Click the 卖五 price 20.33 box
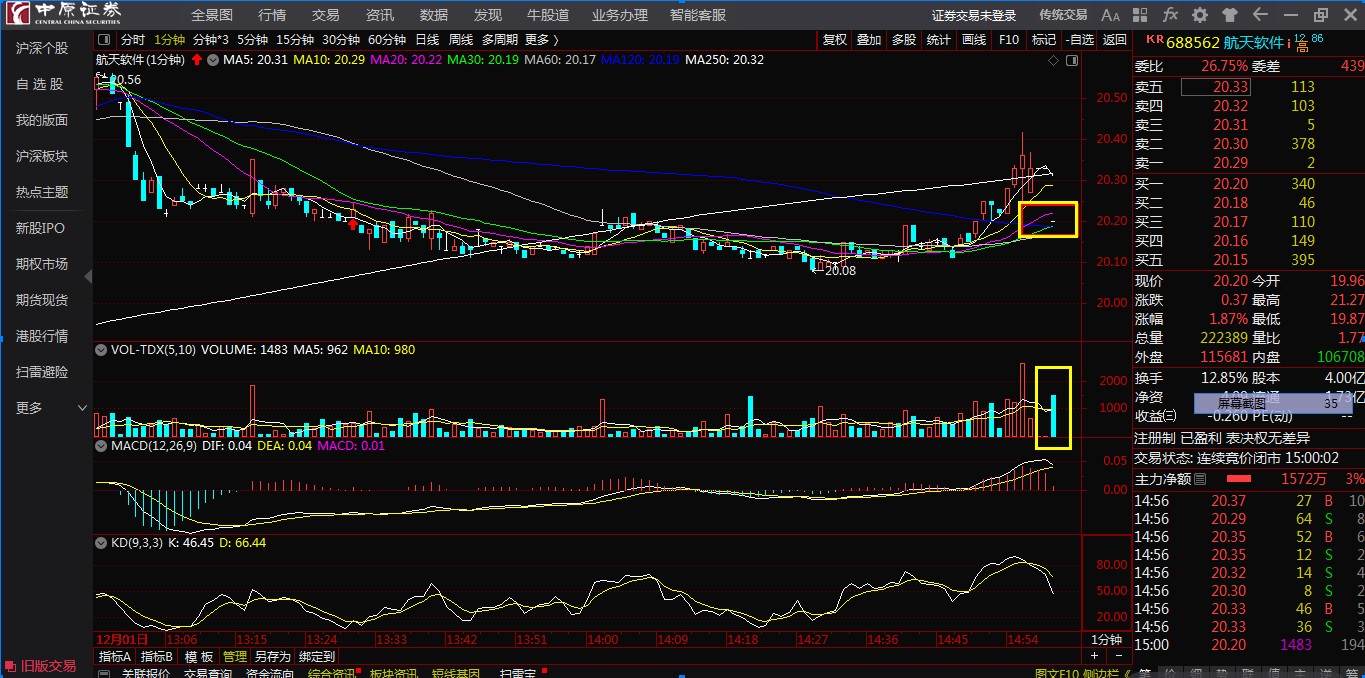The height and width of the screenshot is (678, 1365). click(1215, 86)
